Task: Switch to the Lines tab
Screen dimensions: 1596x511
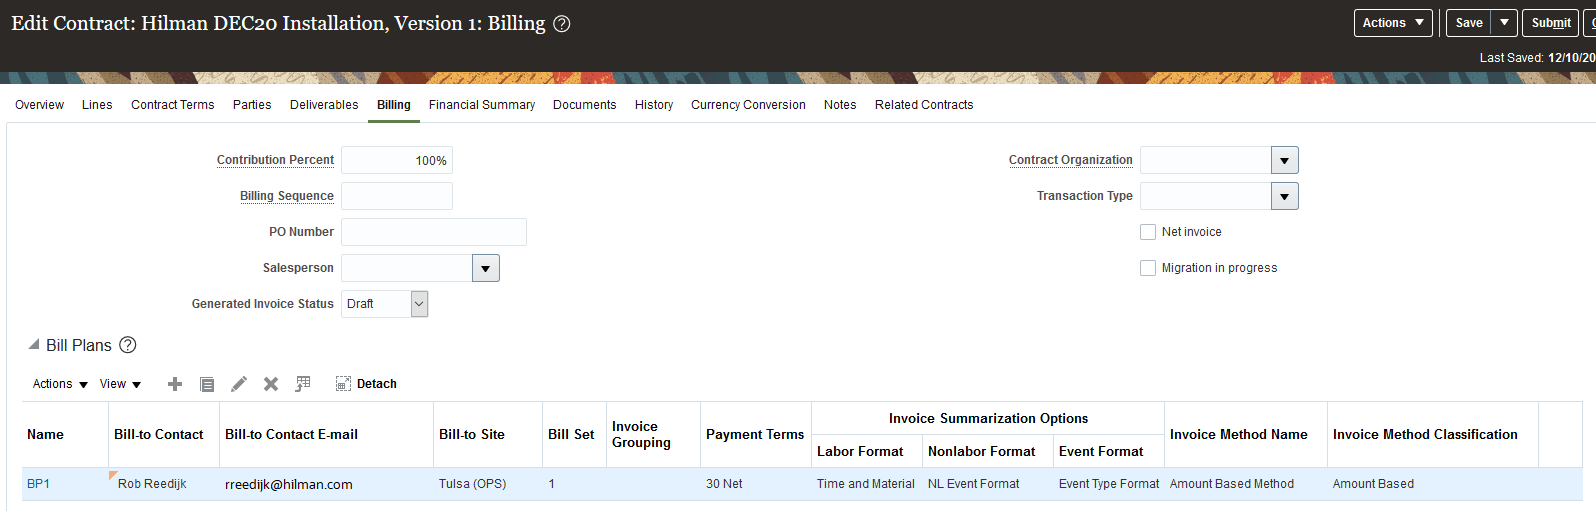Action: [97, 105]
